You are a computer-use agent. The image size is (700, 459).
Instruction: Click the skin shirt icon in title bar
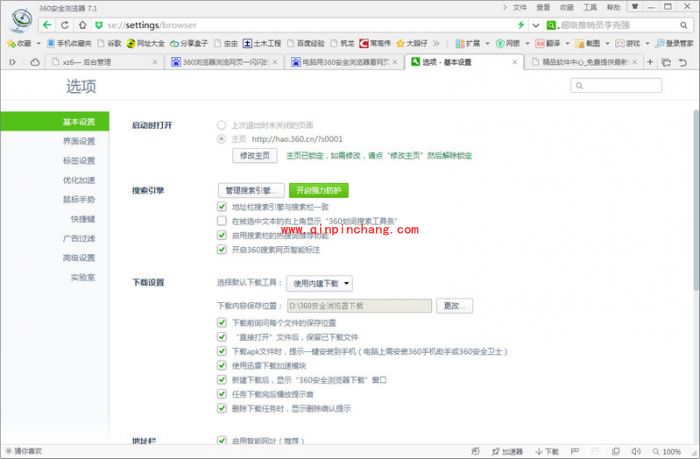[635, 6]
